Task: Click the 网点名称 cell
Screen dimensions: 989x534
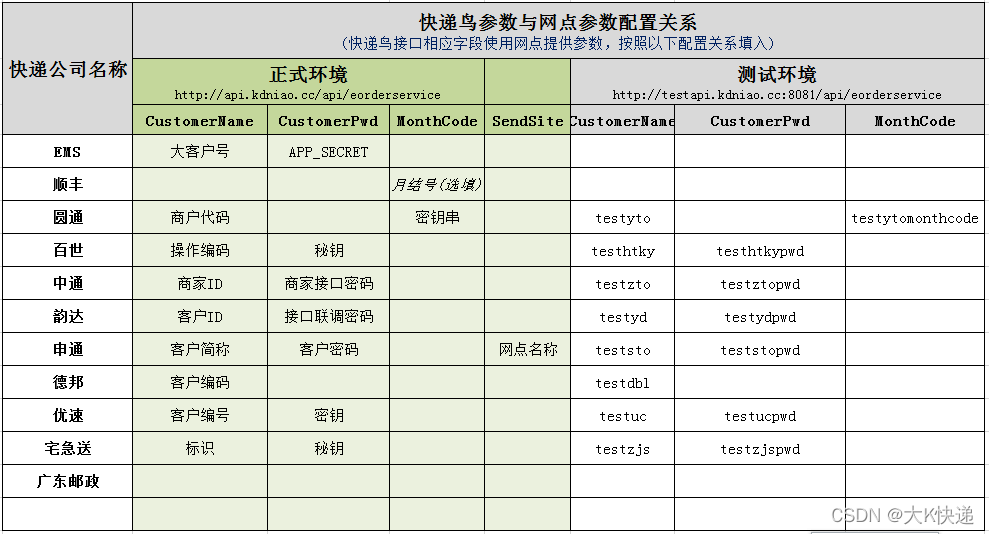Action: coord(528,349)
